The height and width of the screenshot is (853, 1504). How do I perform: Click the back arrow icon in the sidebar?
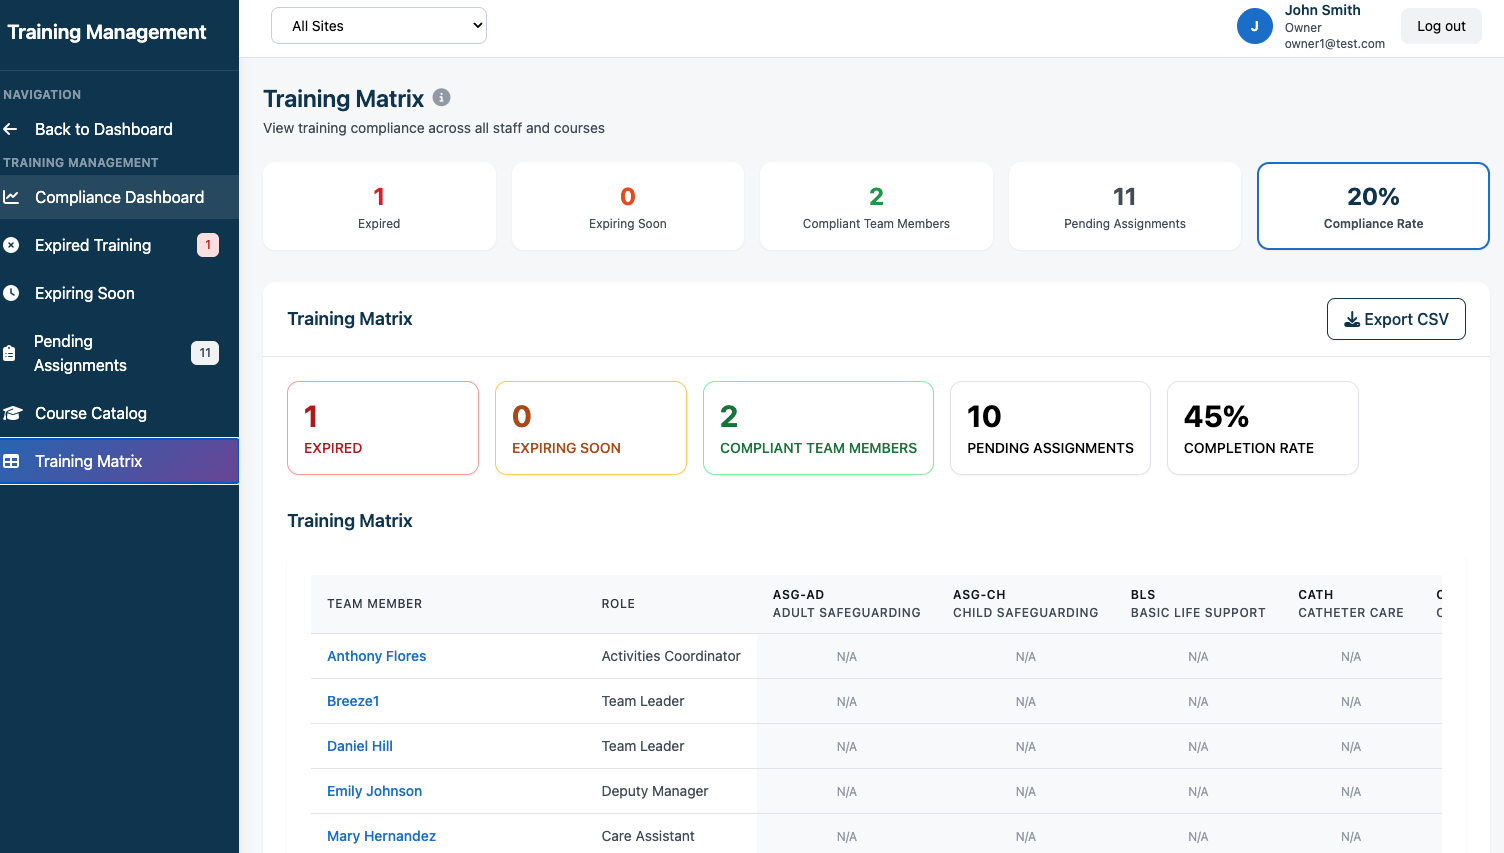(x=11, y=129)
